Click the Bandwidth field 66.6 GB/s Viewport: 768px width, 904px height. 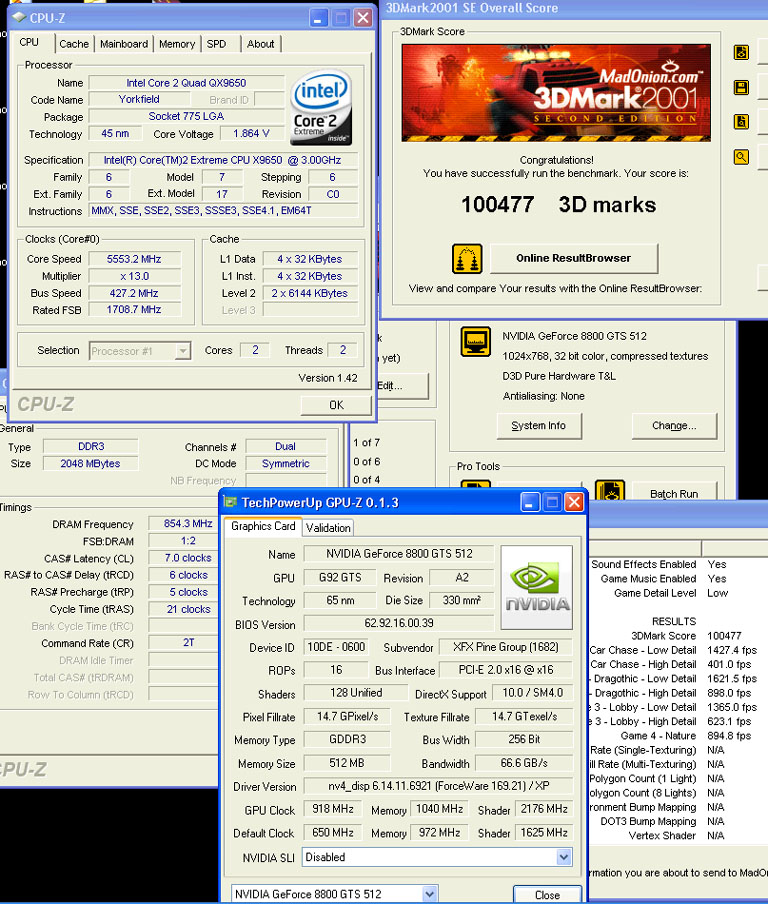pyautogui.click(x=524, y=763)
